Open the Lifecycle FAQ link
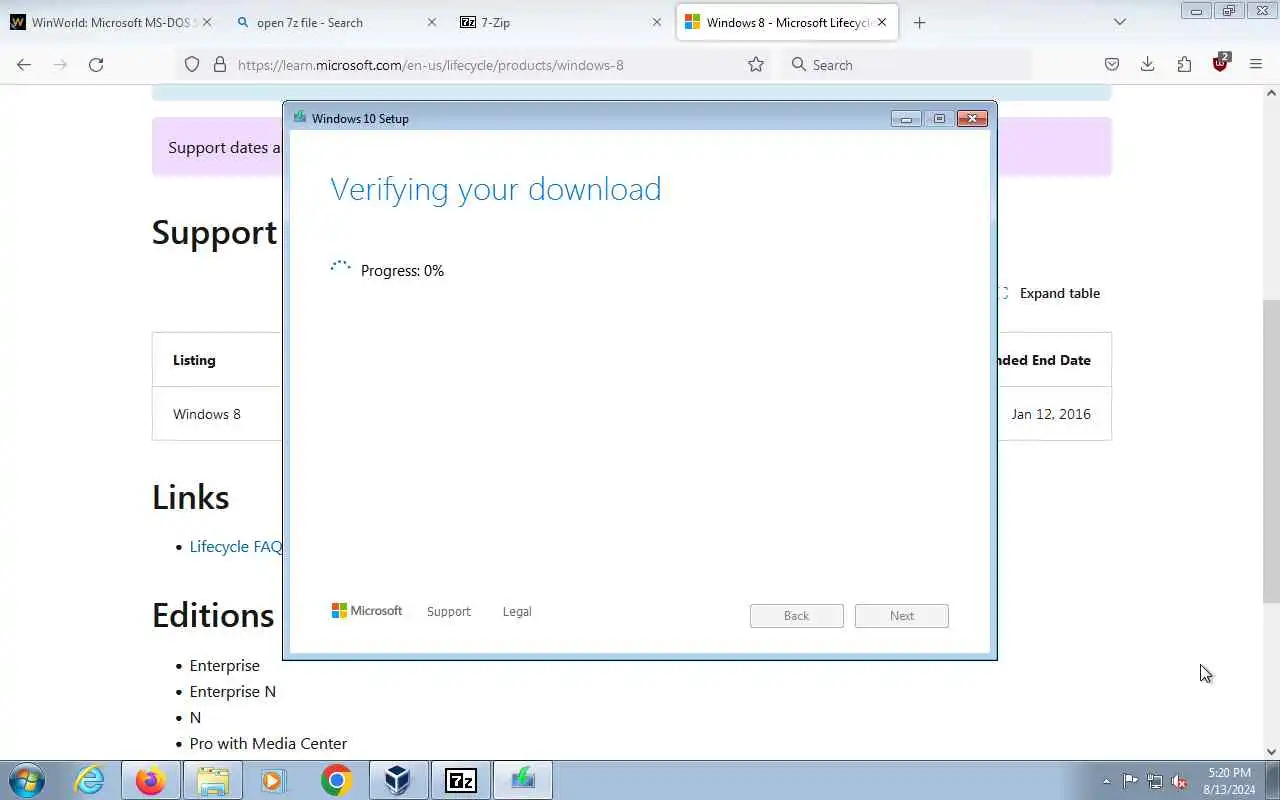 click(236, 546)
